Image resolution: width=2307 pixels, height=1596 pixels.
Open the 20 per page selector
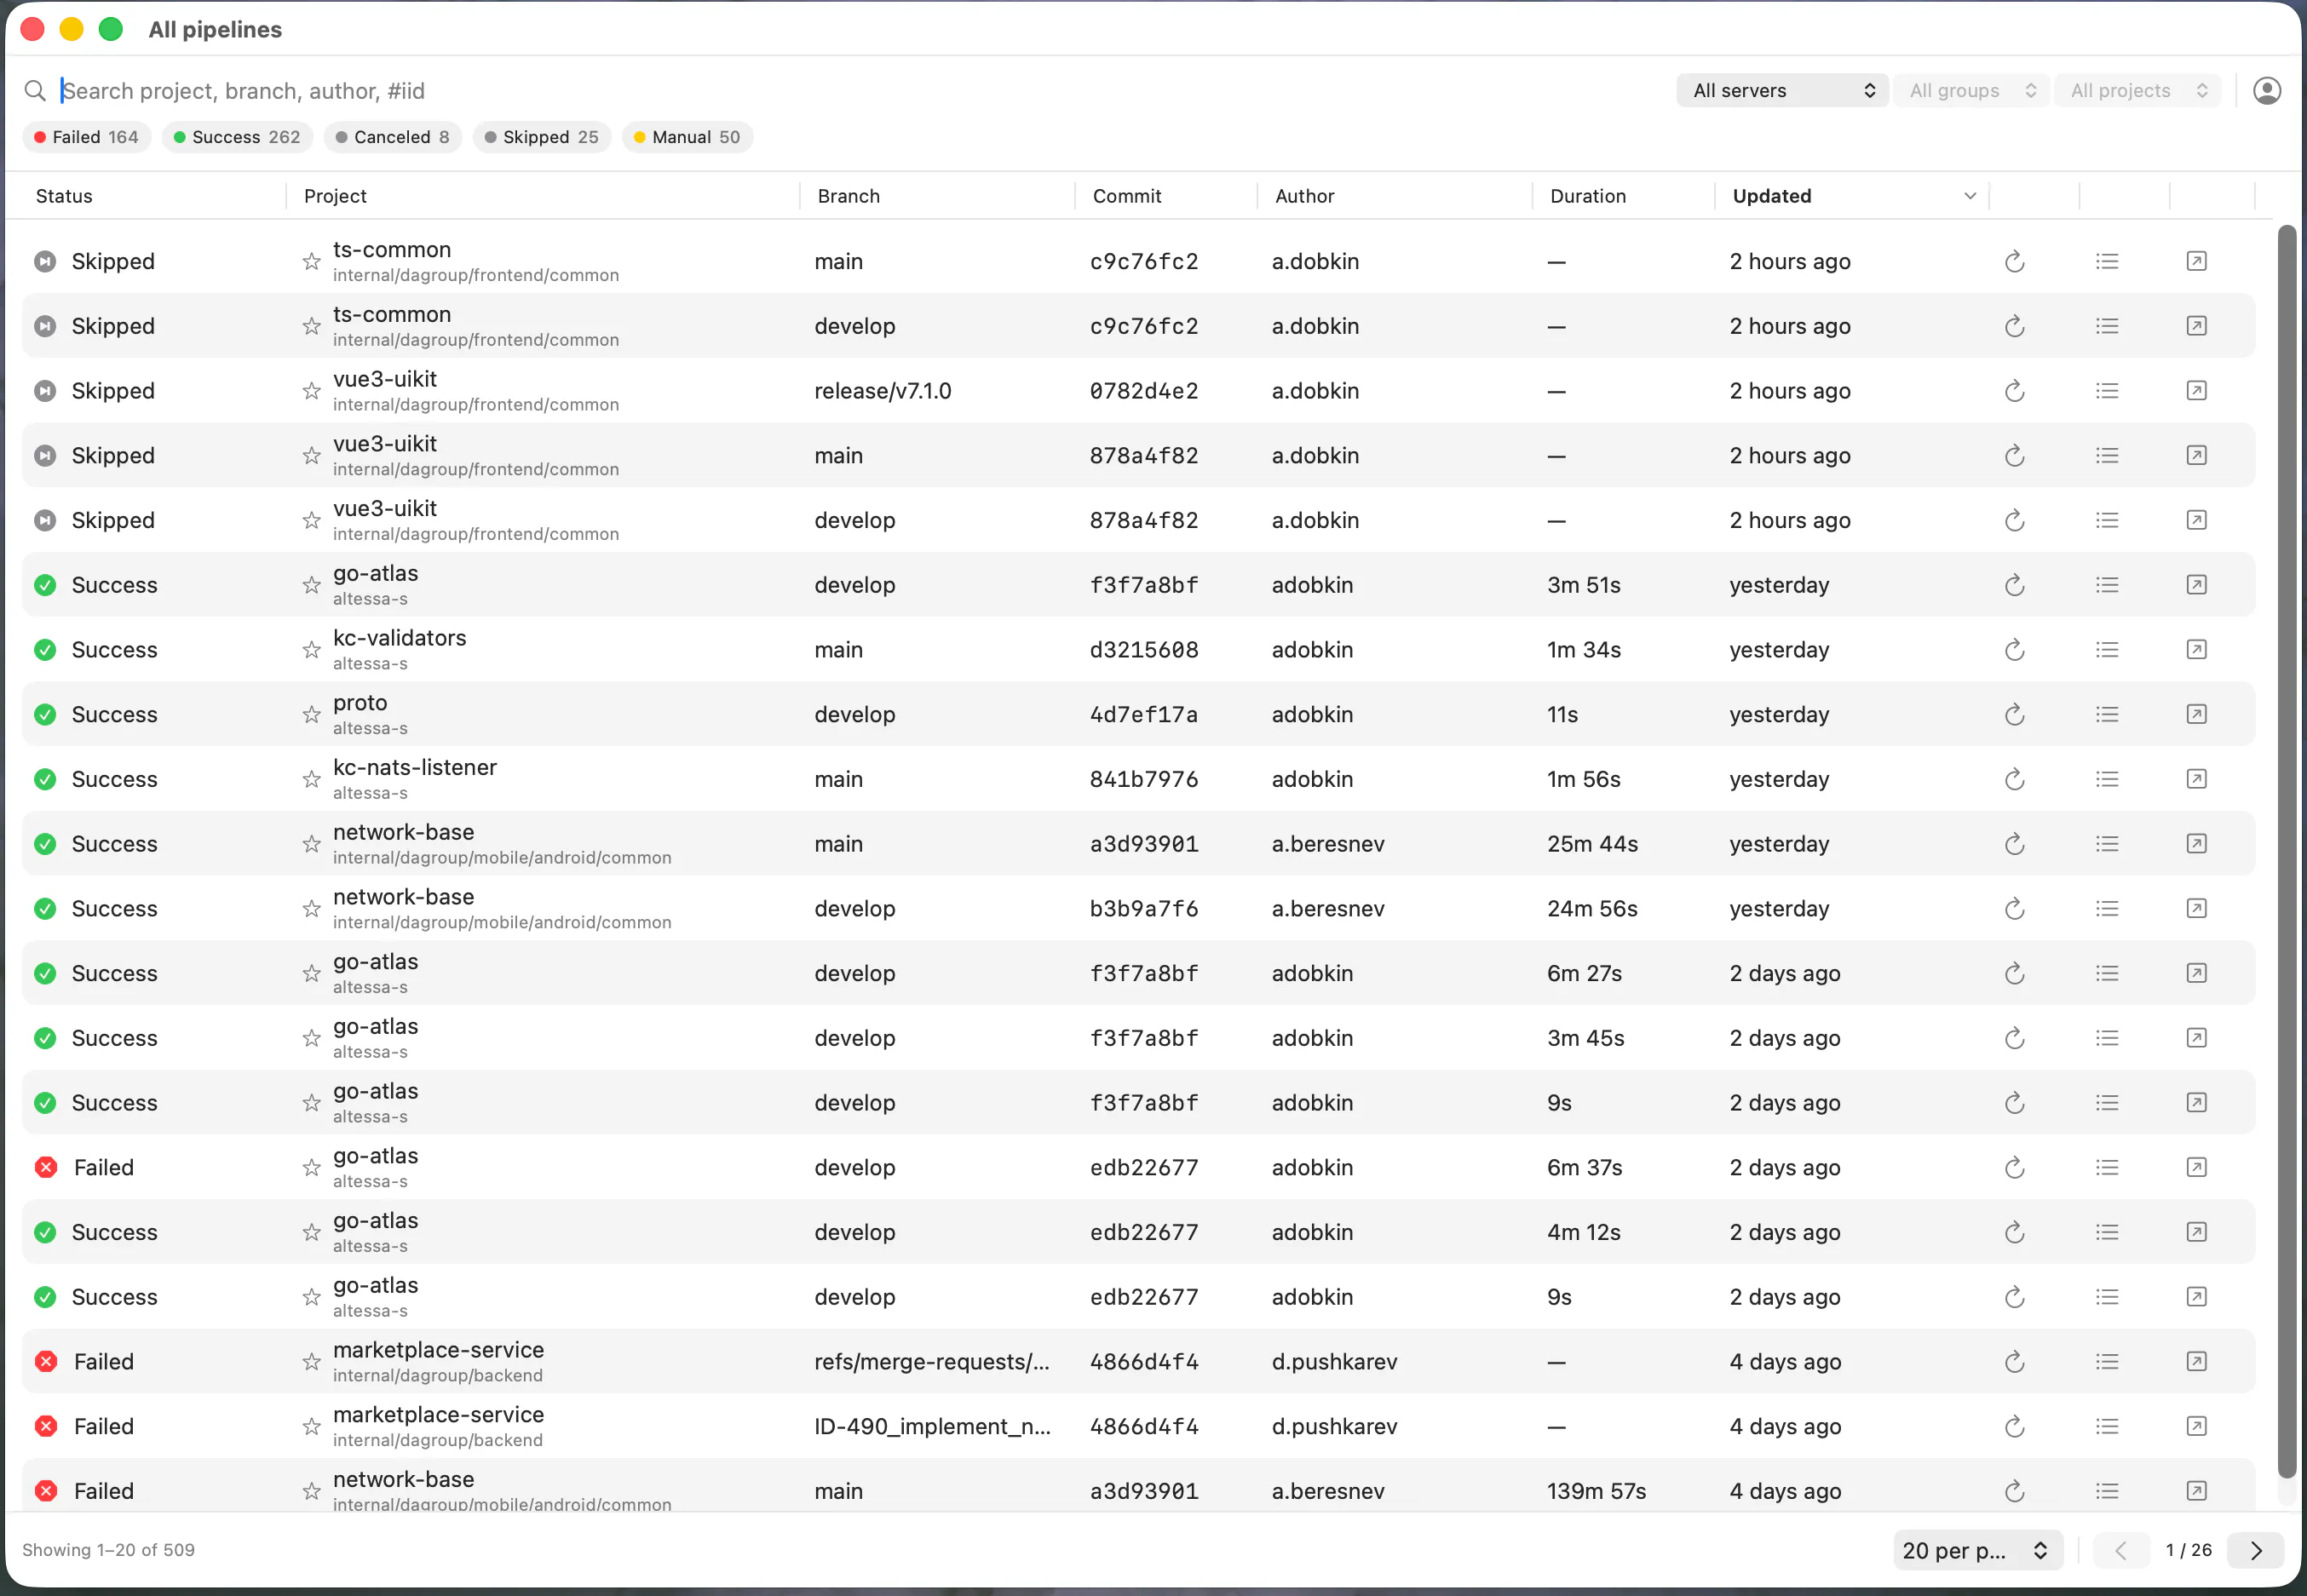pos(1977,1551)
